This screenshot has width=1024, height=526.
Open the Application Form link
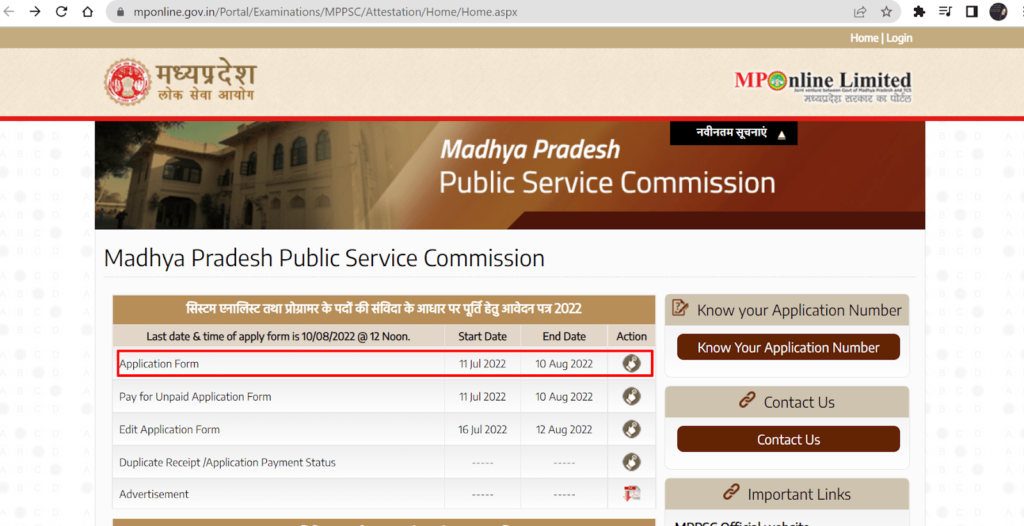[159, 364]
